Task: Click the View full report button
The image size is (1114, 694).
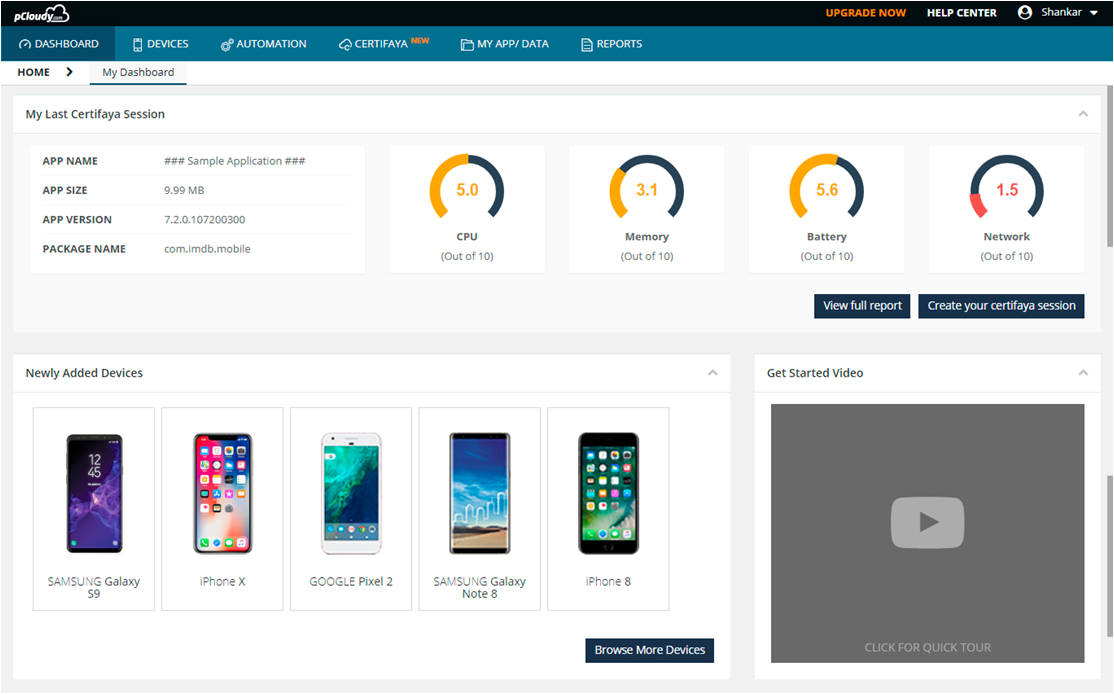Action: (862, 306)
